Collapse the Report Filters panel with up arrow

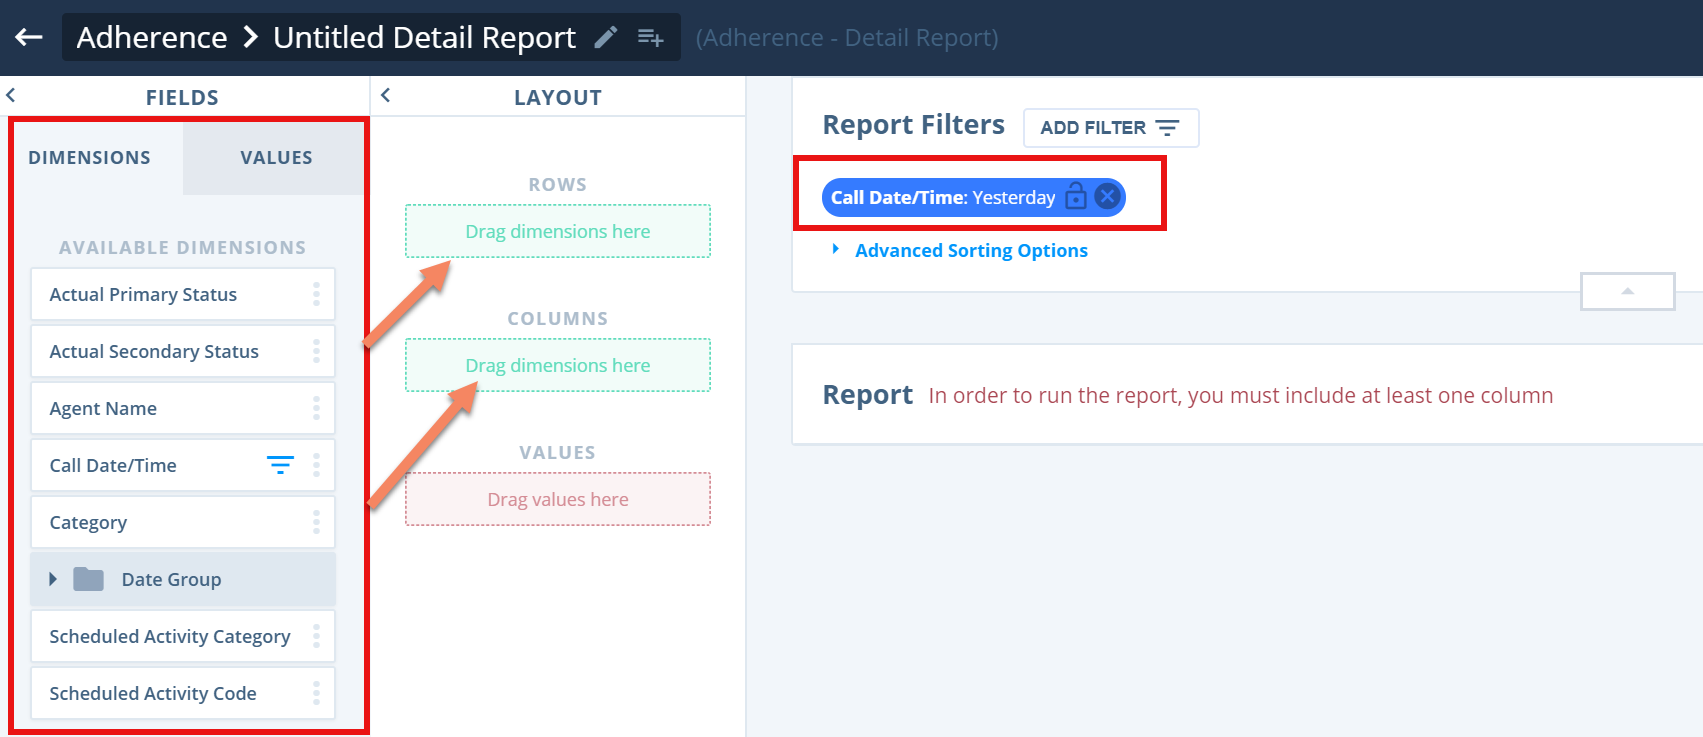(x=1627, y=291)
